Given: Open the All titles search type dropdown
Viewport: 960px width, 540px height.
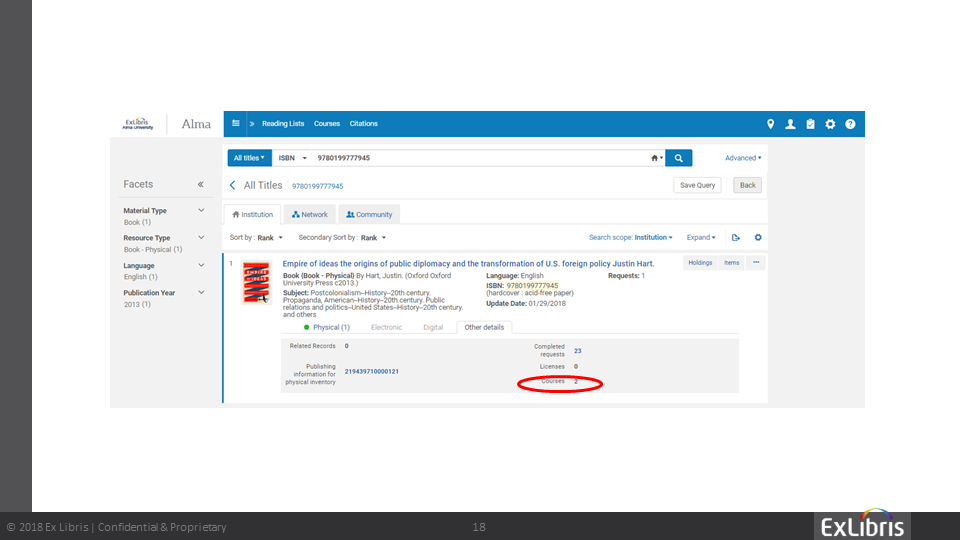Looking at the screenshot, I should coord(248,158).
